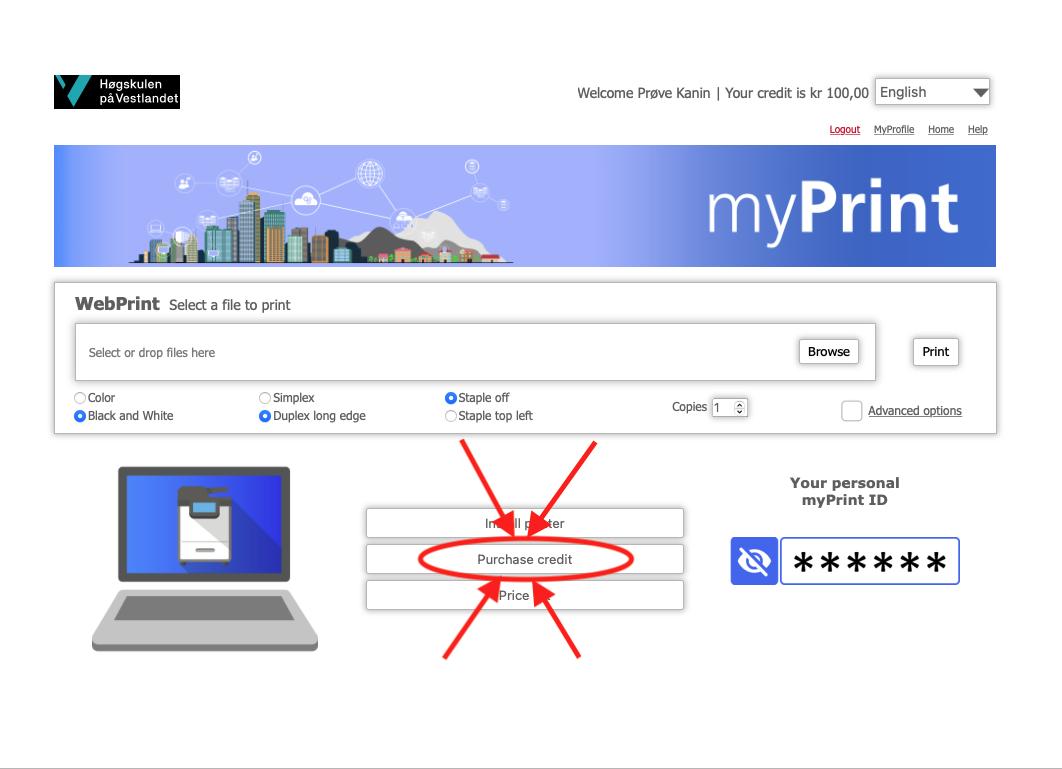Click the Install printer button

coord(525,523)
